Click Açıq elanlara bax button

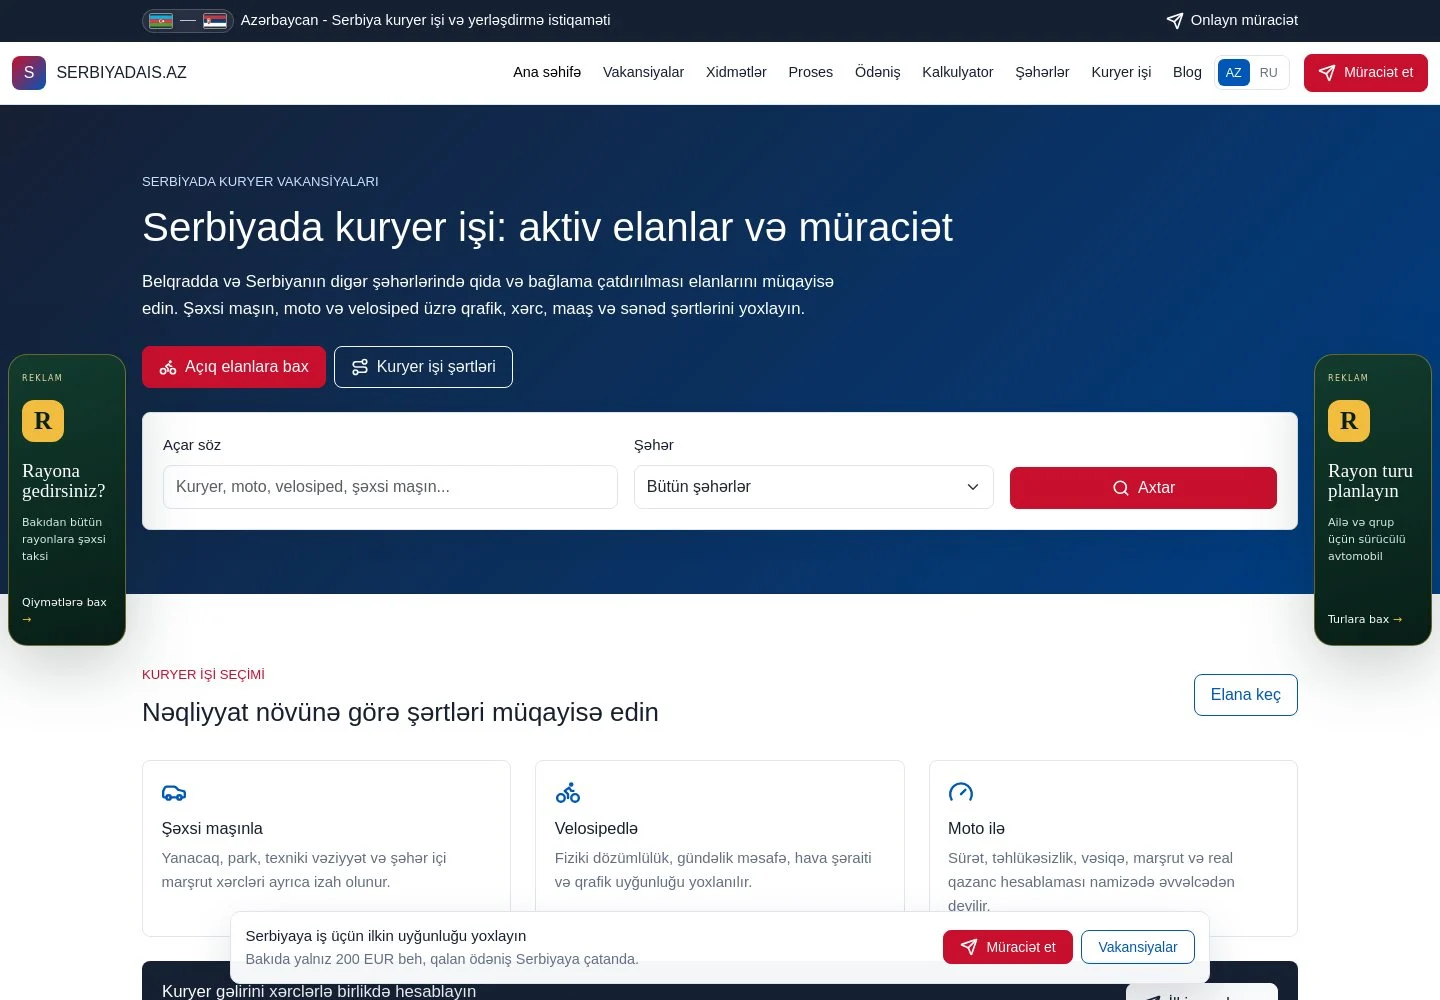point(234,367)
